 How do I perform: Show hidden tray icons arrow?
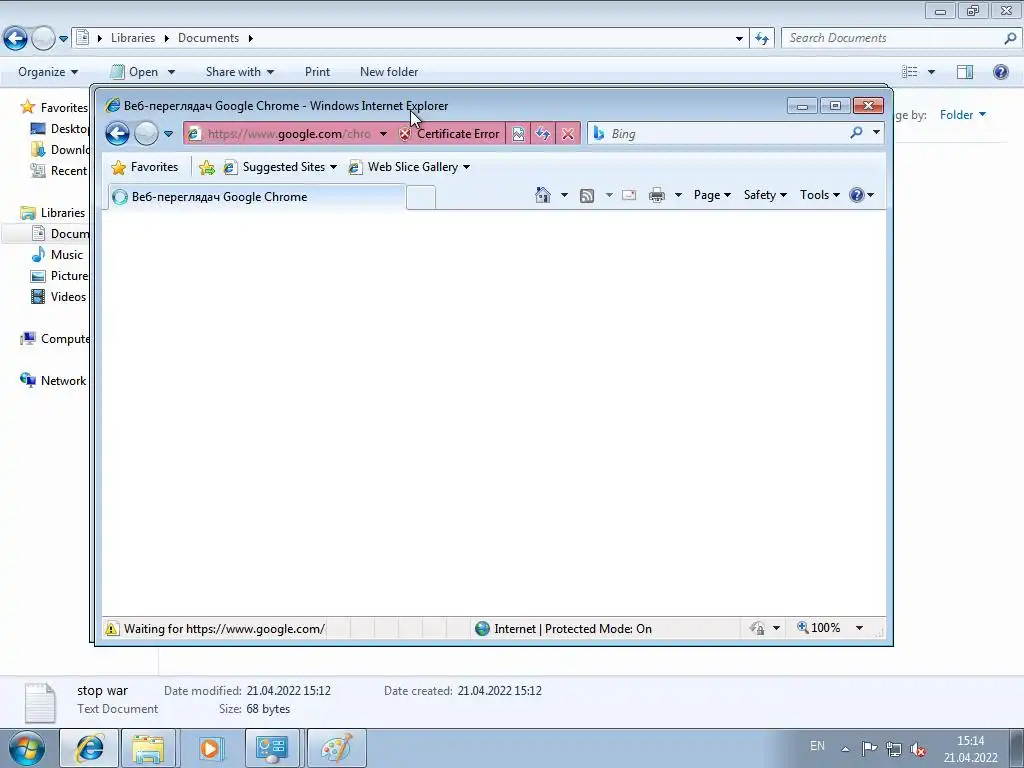pos(845,749)
